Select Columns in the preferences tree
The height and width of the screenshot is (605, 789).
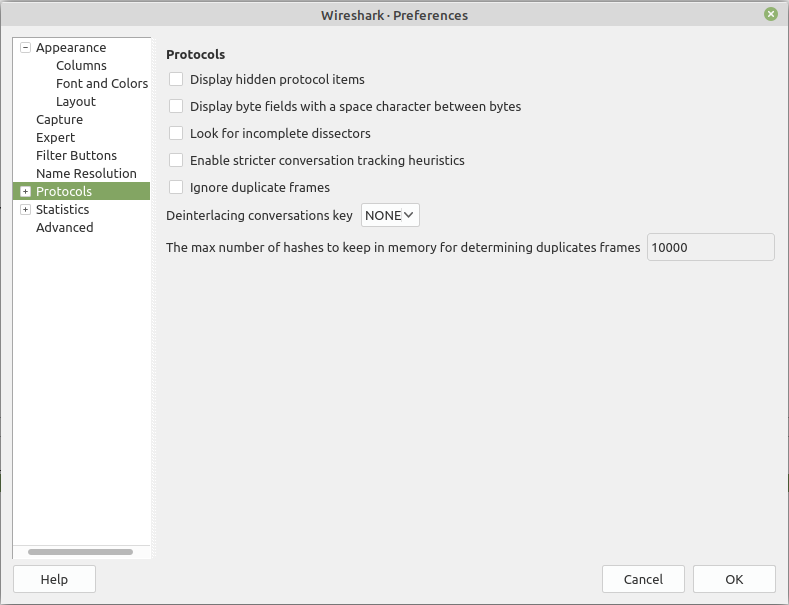(x=81, y=66)
